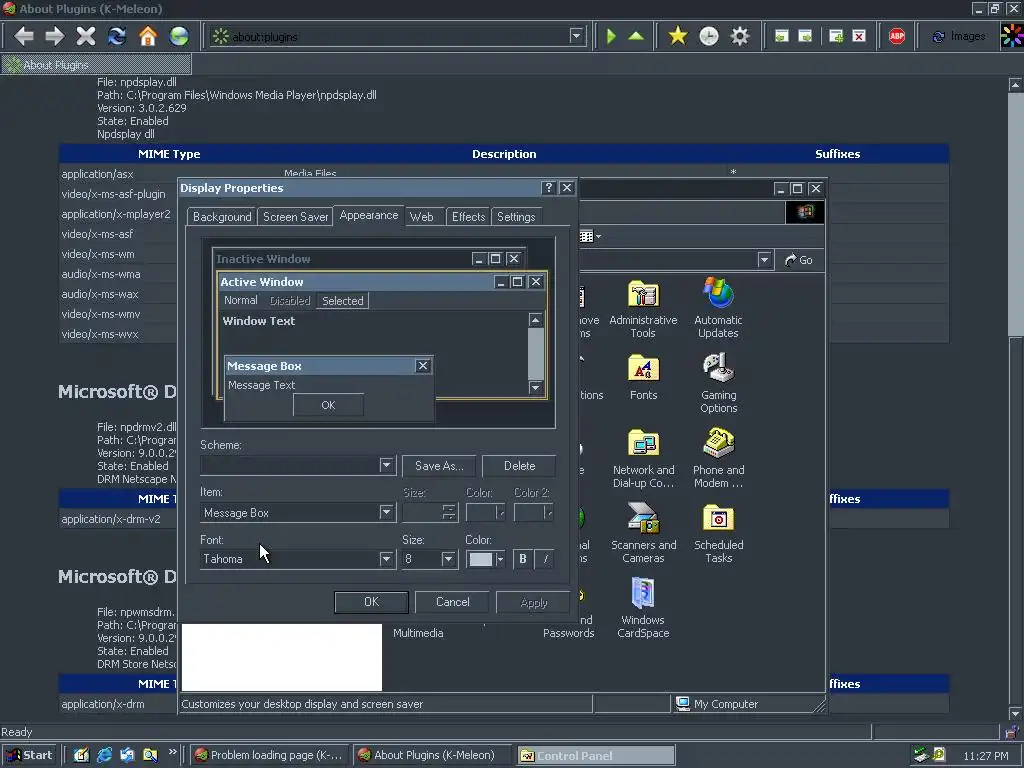
Task: Go to the Home page icon
Action: (x=148, y=36)
